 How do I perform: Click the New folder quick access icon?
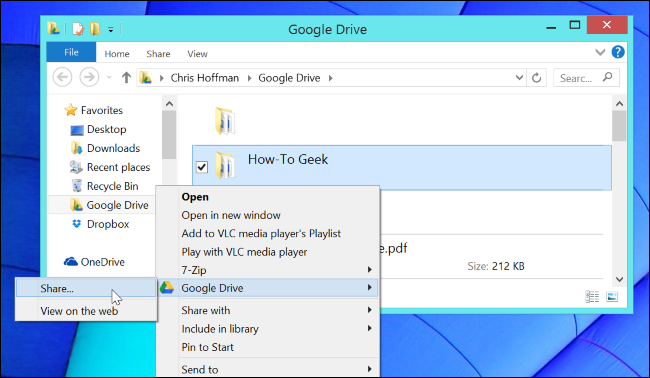(95, 29)
